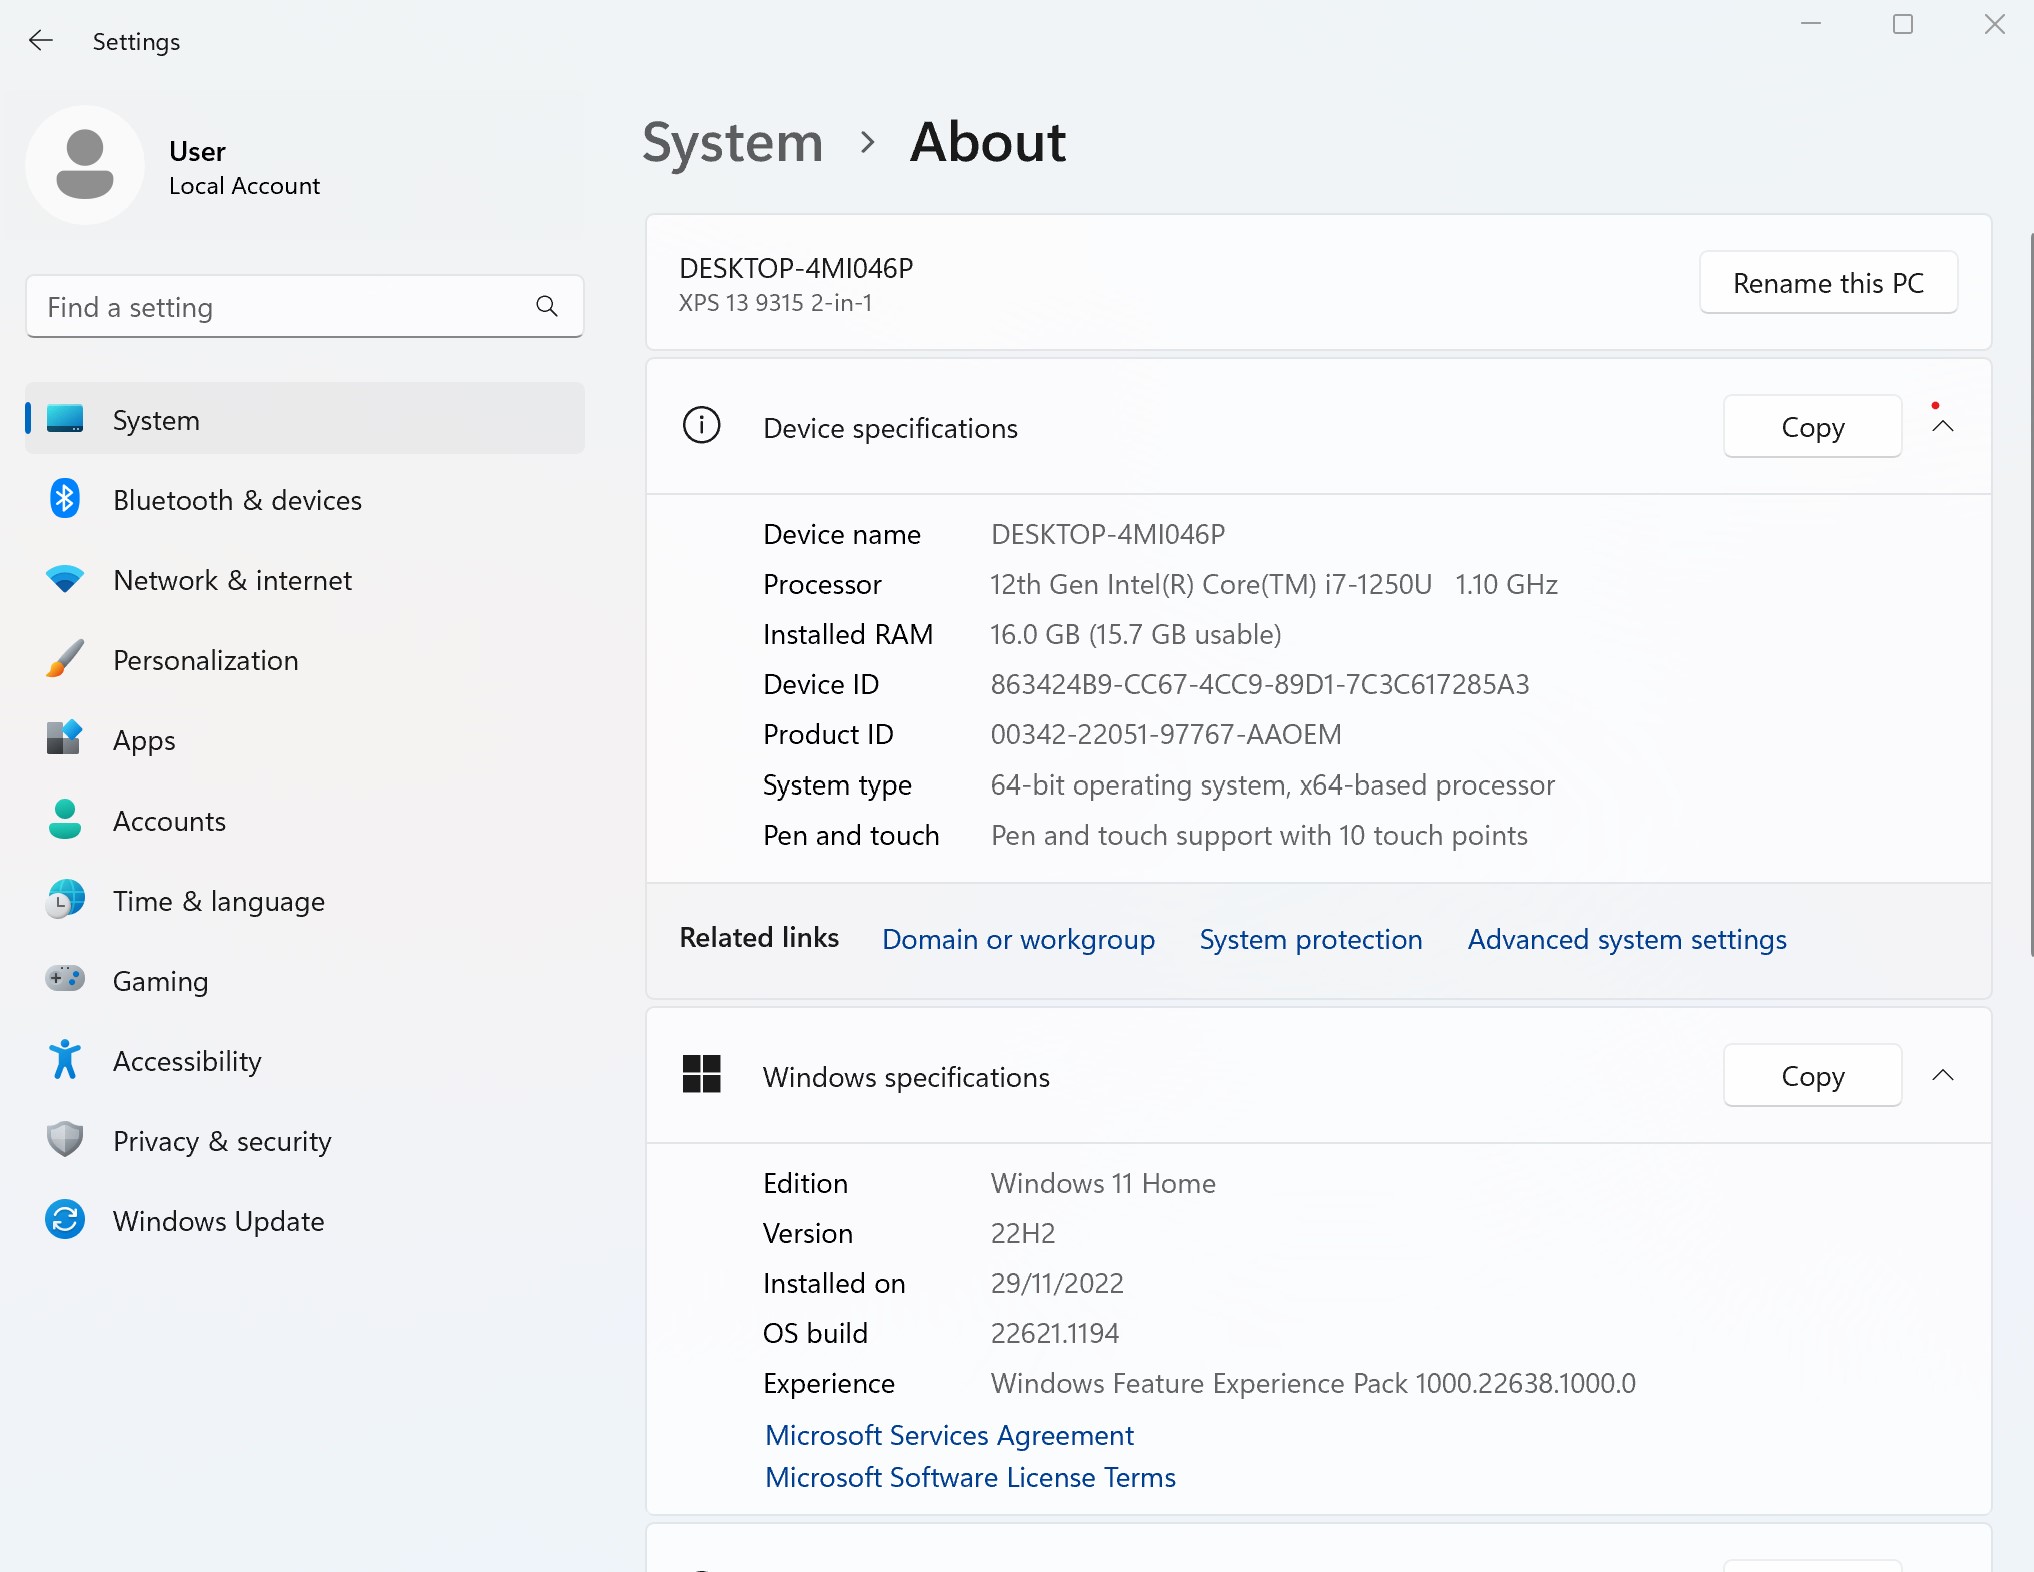Screen dimensions: 2034x1572
Task: Select Product ID 00342-22051-97767-AAOEM
Action: click(x=1165, y=734)
